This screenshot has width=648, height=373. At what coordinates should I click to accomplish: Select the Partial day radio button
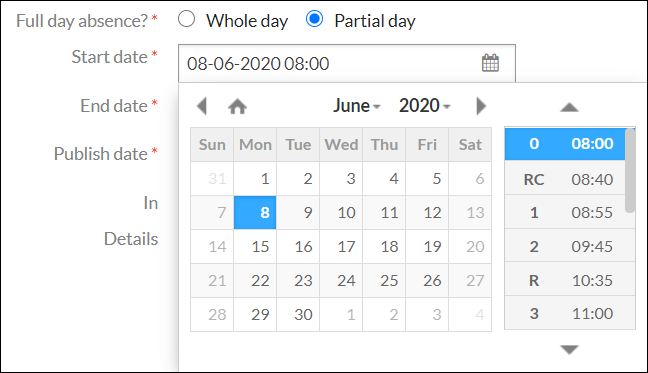click(x=314, y=19)
